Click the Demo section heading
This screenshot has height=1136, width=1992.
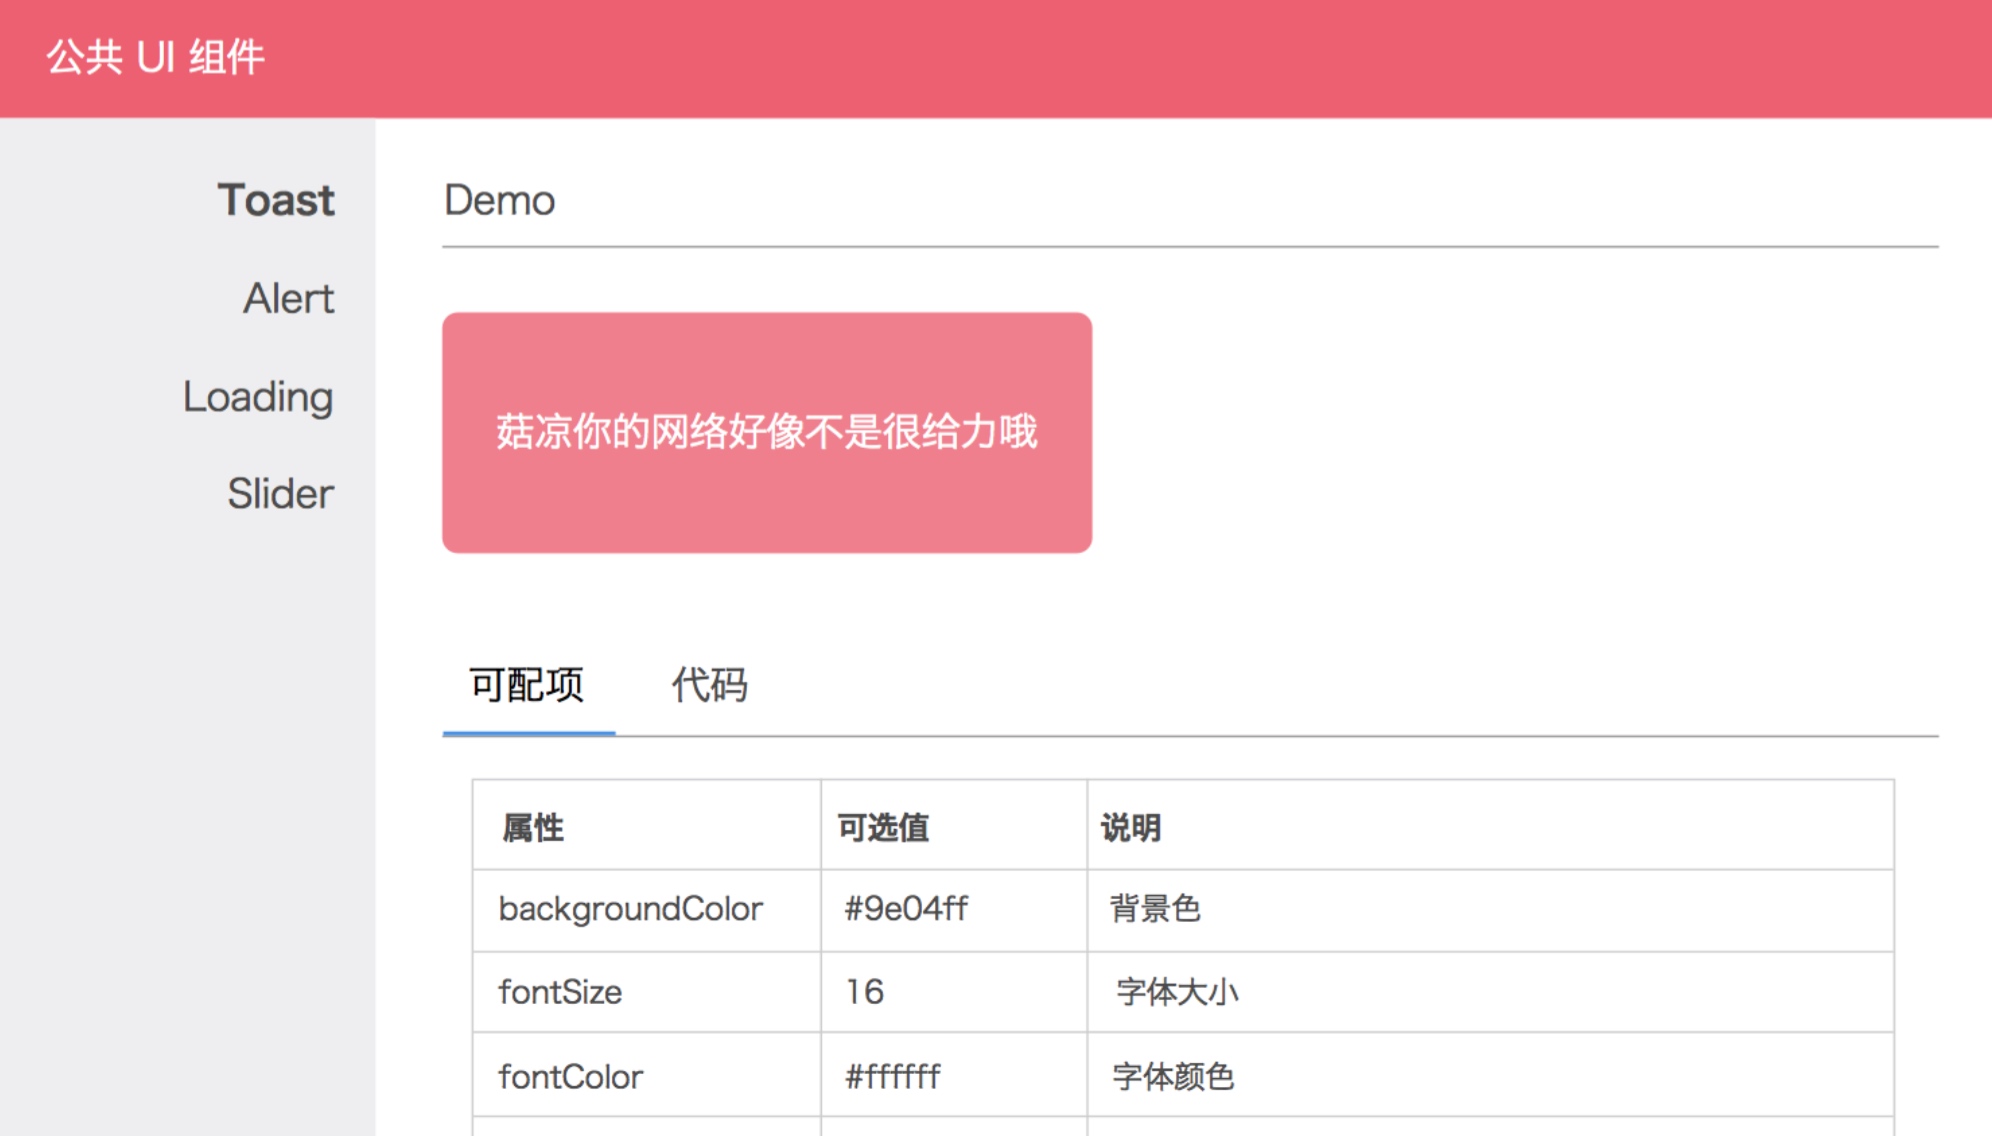499,201
